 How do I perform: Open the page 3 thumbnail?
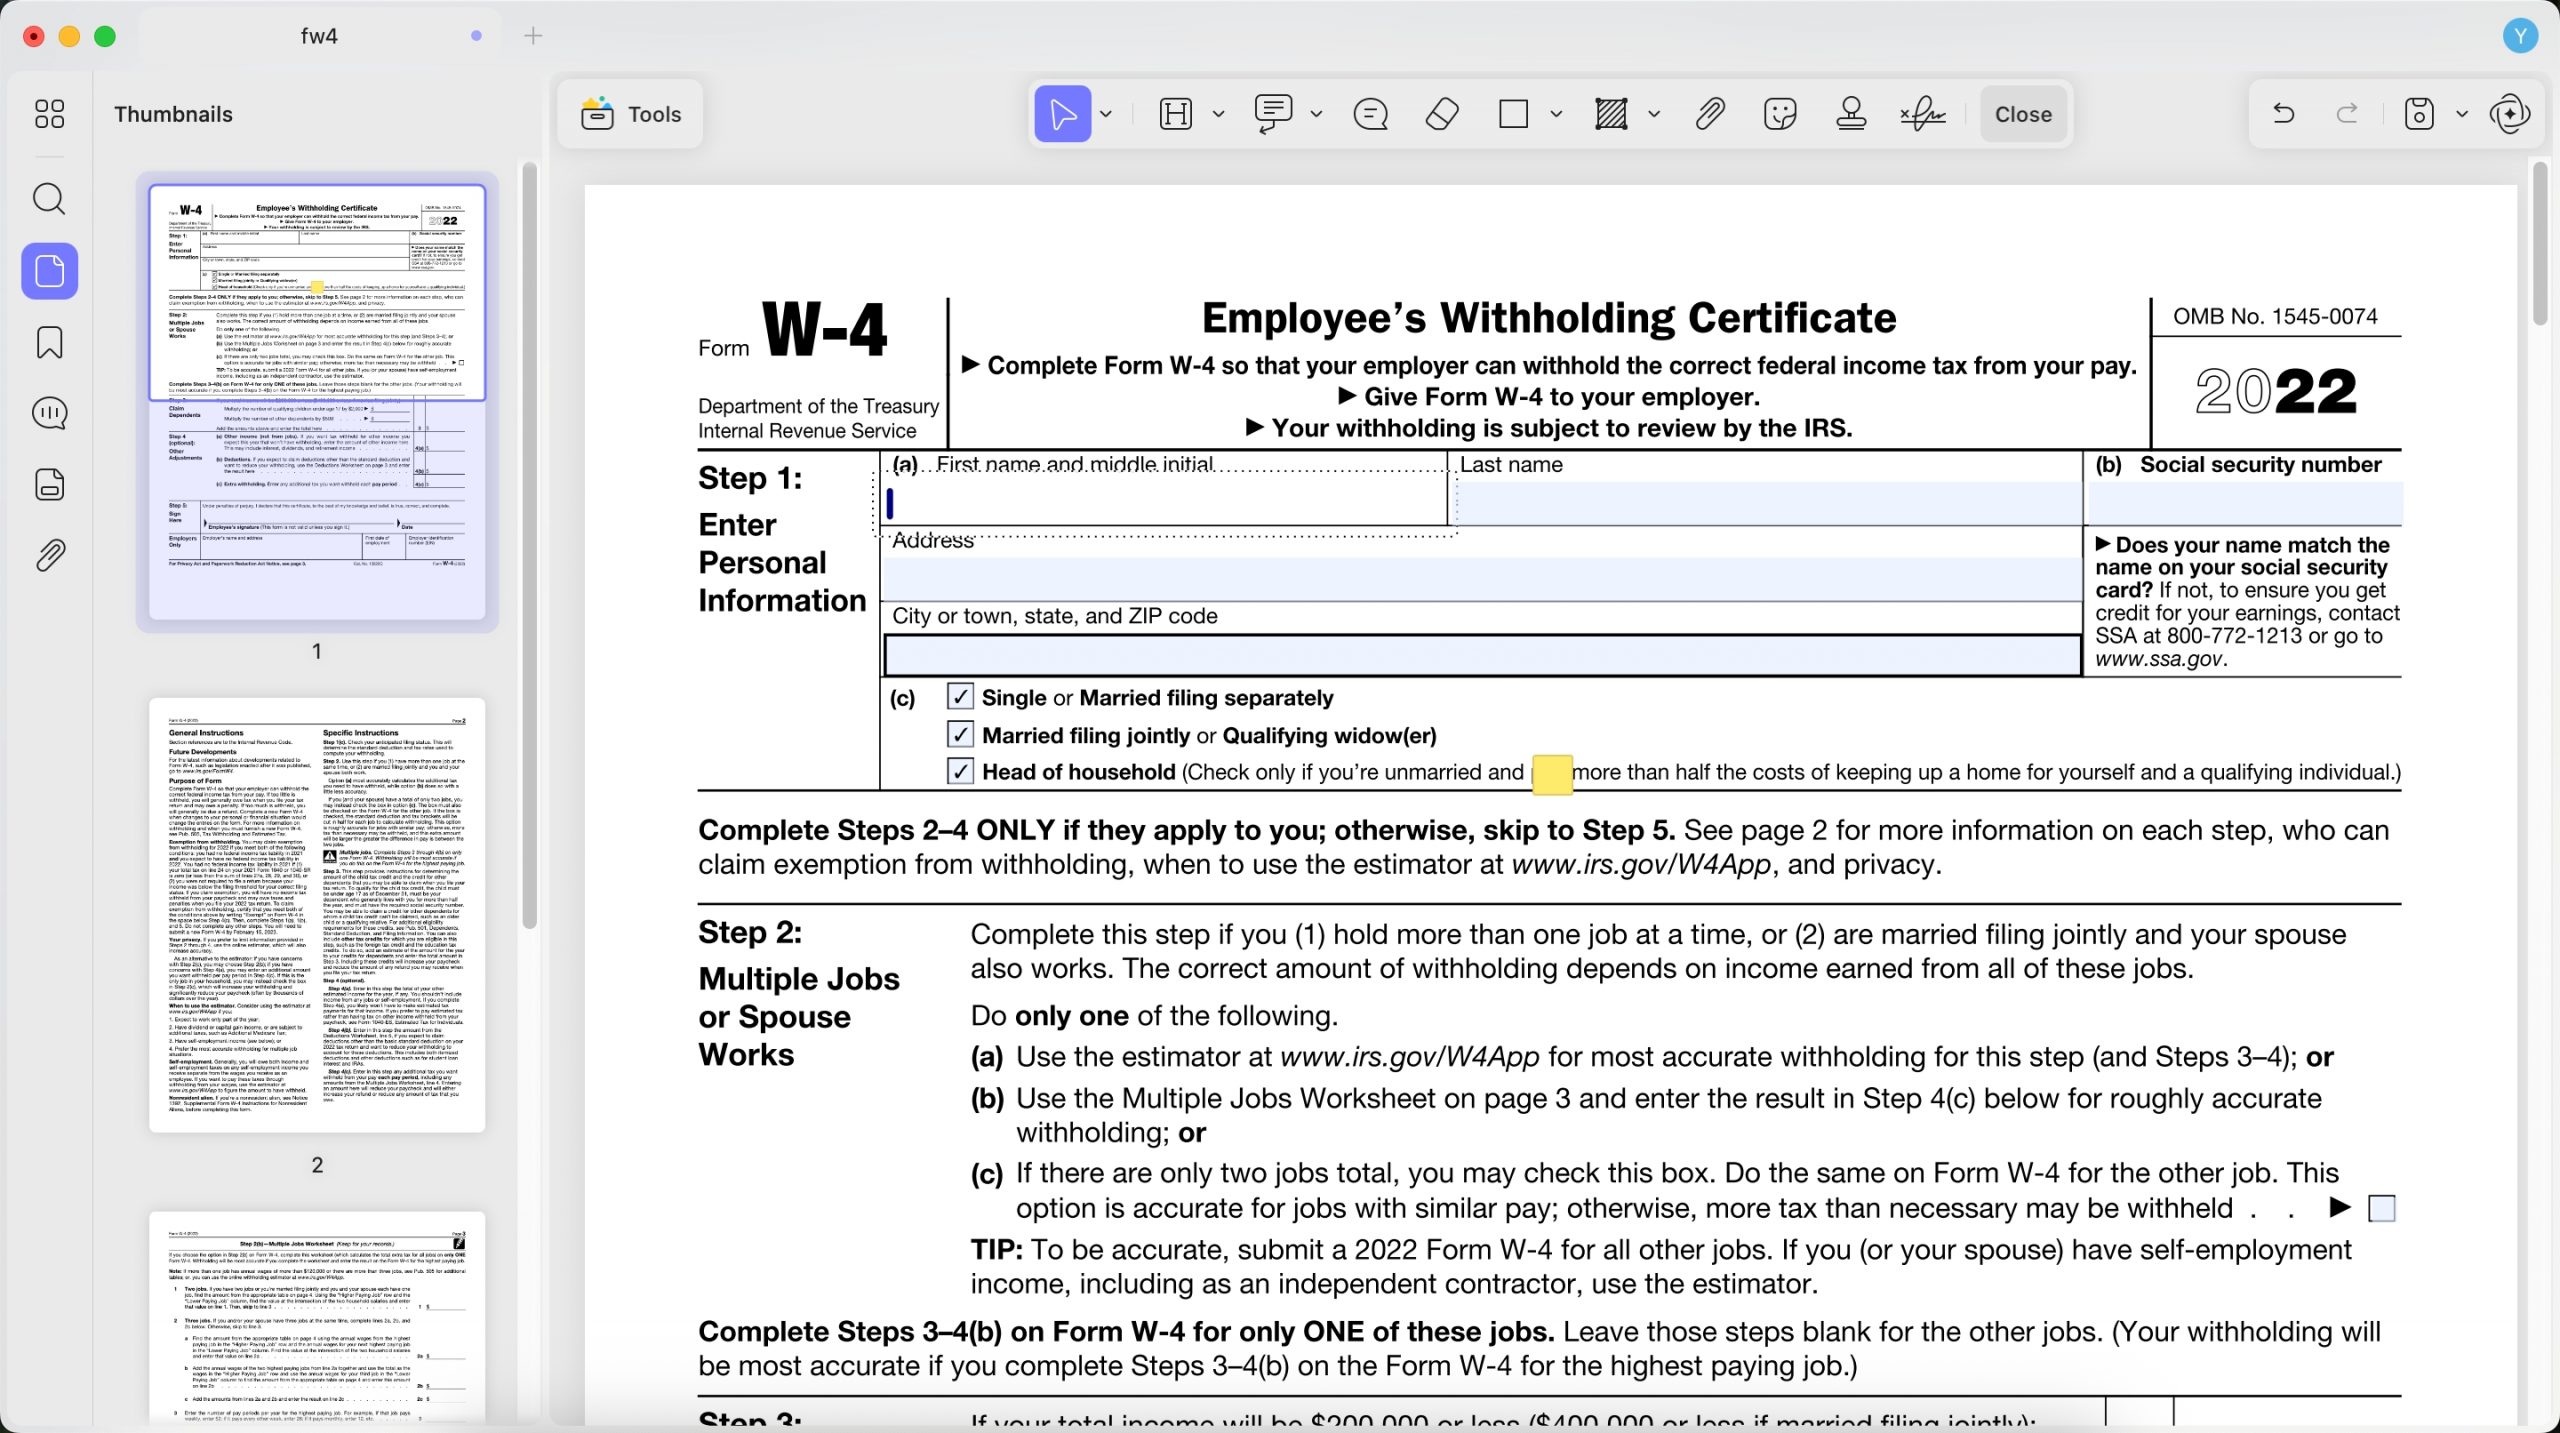[x=317, y=1317]
